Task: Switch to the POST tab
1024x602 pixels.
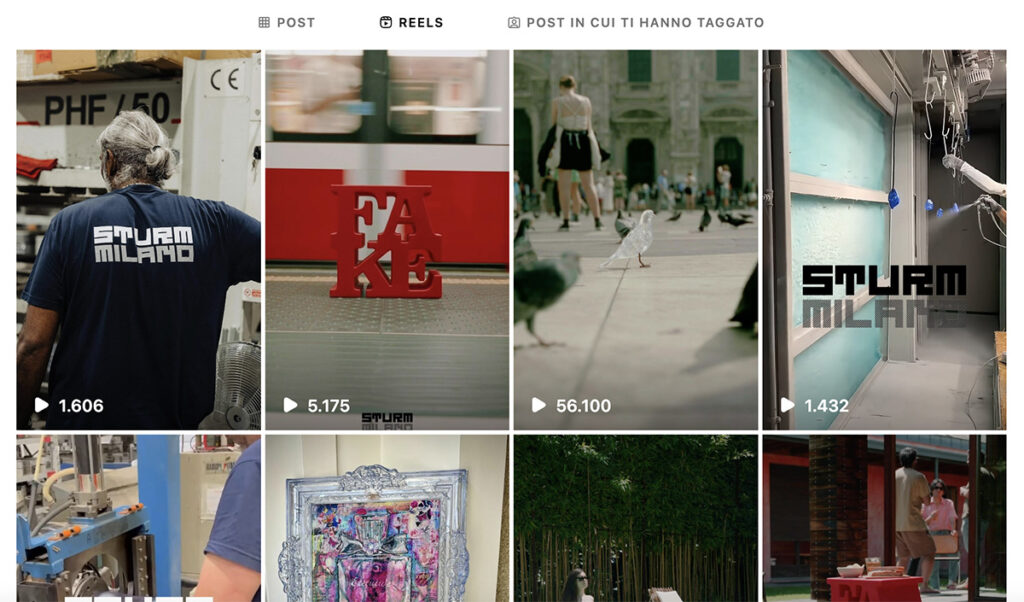Action: pyautogui.click(x=287, y=23)
